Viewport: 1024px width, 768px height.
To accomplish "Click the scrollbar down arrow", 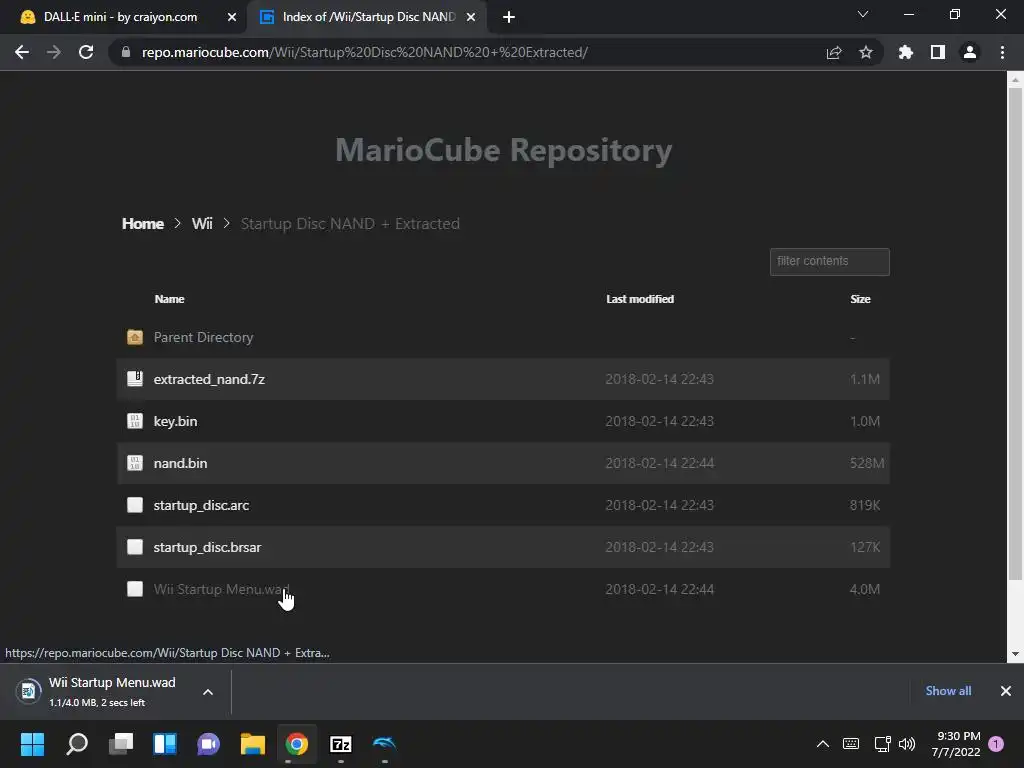I will coord(1015,654).
